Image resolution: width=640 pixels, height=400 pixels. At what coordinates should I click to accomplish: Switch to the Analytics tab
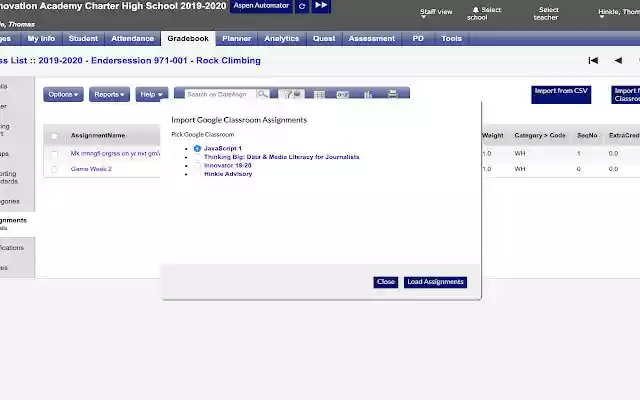point(282,38)
